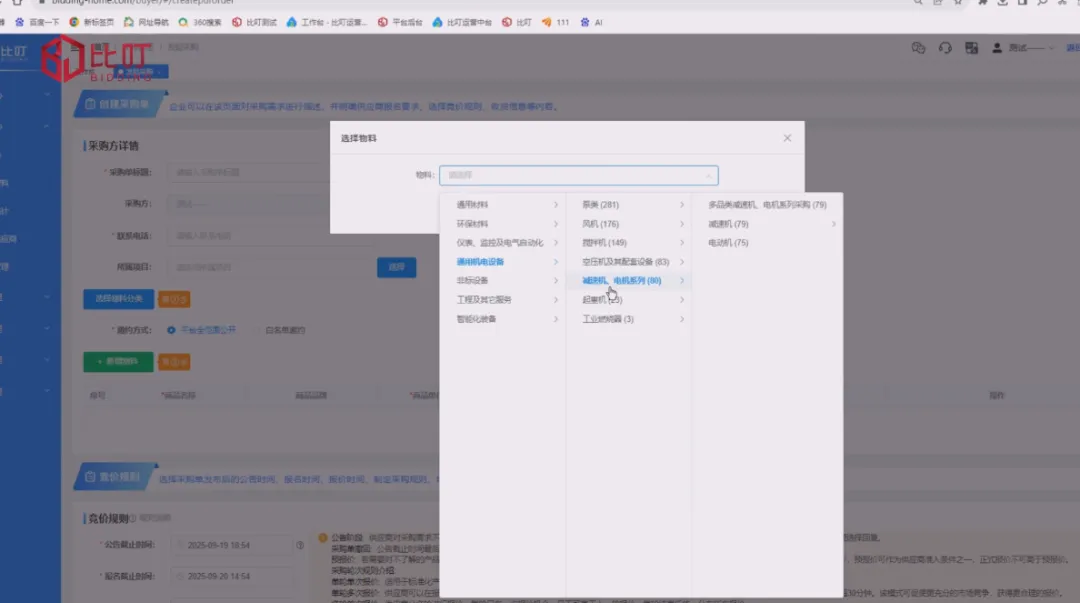Open the 物料 cascader select box
Image resolution: width=1080 pixels, height=603 pixels.
click(x=579, y=175)
